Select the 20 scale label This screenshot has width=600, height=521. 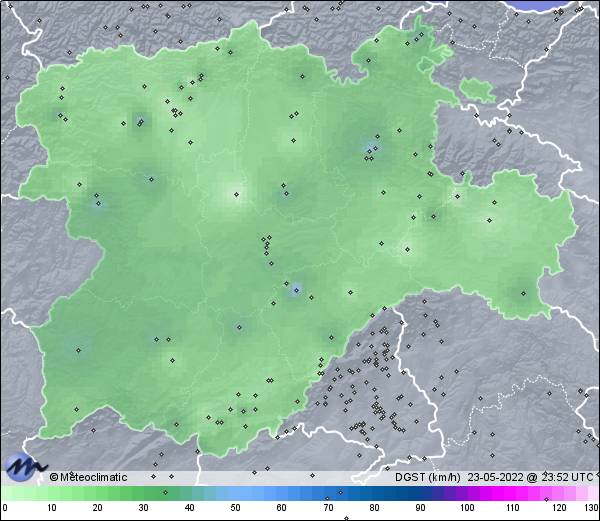pyautogui.click(x=98, y=508)
